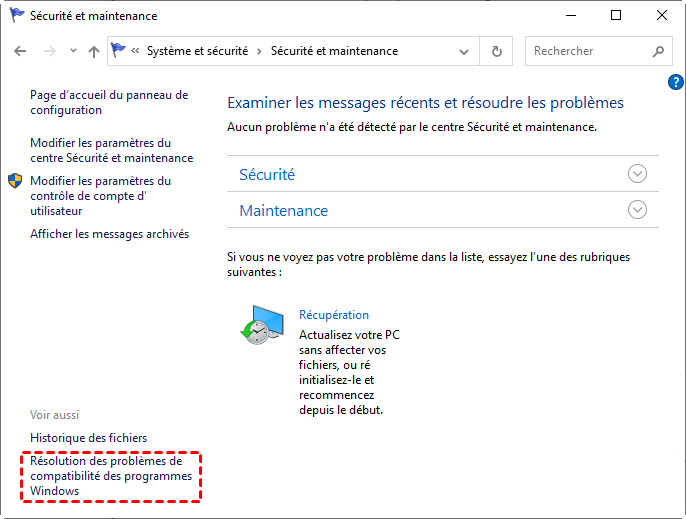Minimize the Sécurité et maintenance window
Viewport: 686px width, 519px height.
coord(571,15)
